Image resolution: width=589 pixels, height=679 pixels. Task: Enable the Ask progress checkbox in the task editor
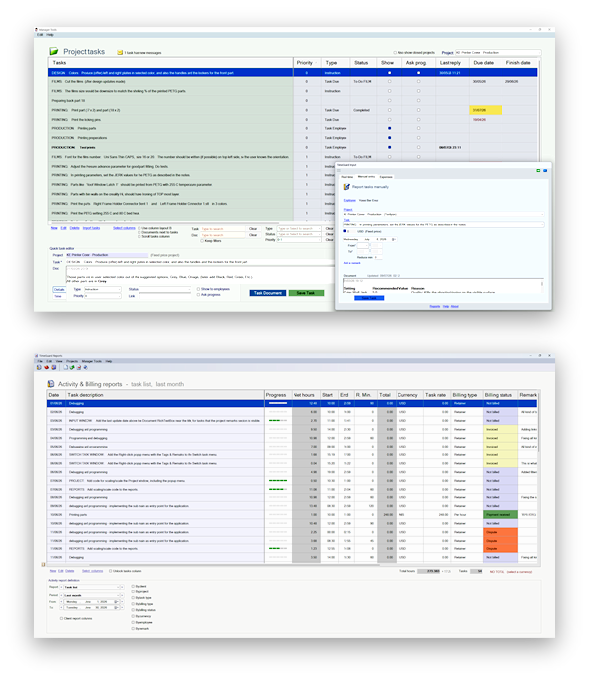coord(198,294)
